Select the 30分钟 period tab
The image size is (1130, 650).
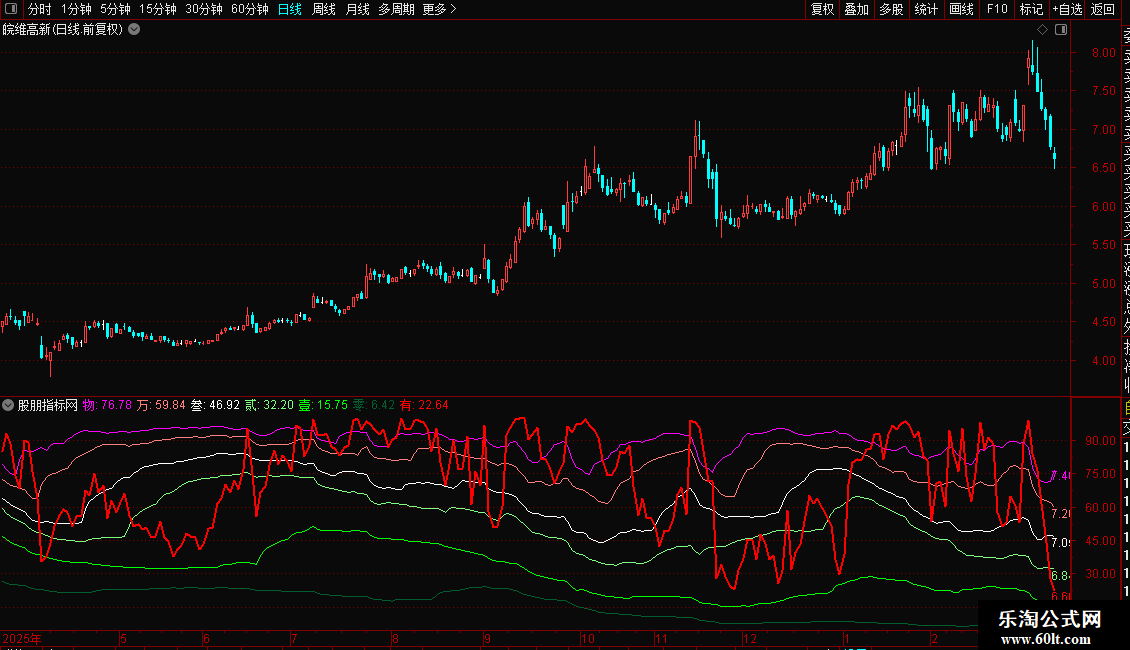[x=204, y=9]
